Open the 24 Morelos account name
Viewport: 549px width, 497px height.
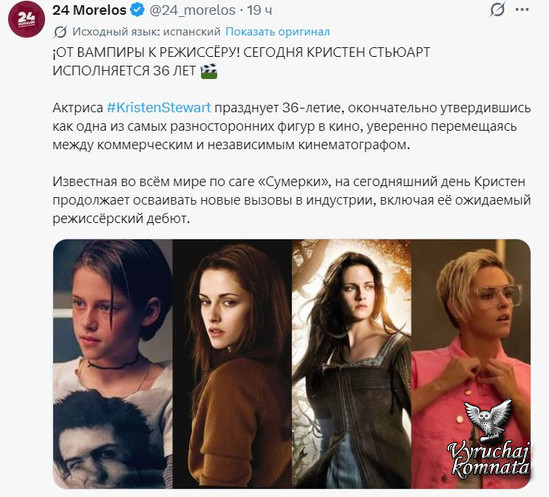pyautogui.click(x=89, y=10)
